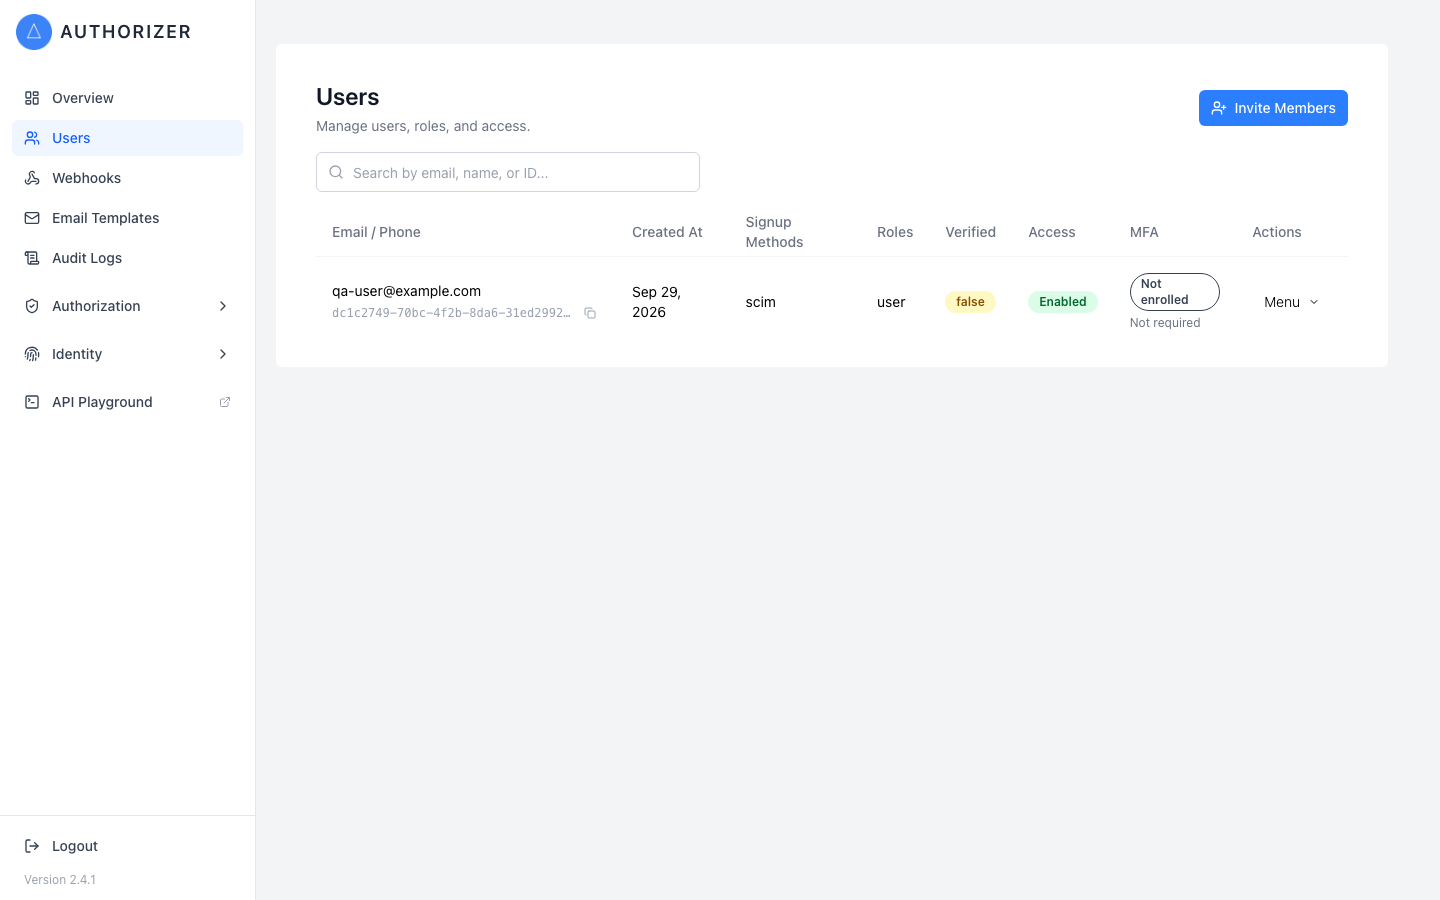Click the Enabled access badge
1440x900 pixels.
point(1063,302)
